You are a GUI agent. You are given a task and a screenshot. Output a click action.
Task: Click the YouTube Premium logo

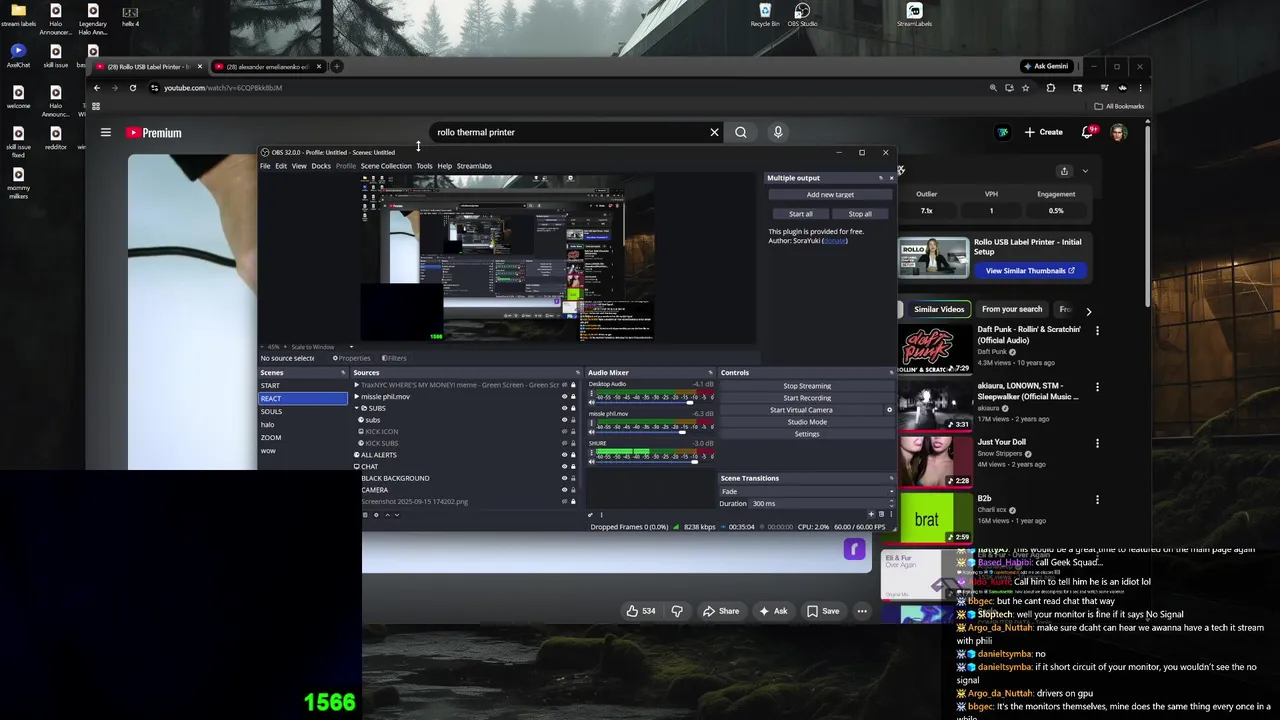(154, 132)
